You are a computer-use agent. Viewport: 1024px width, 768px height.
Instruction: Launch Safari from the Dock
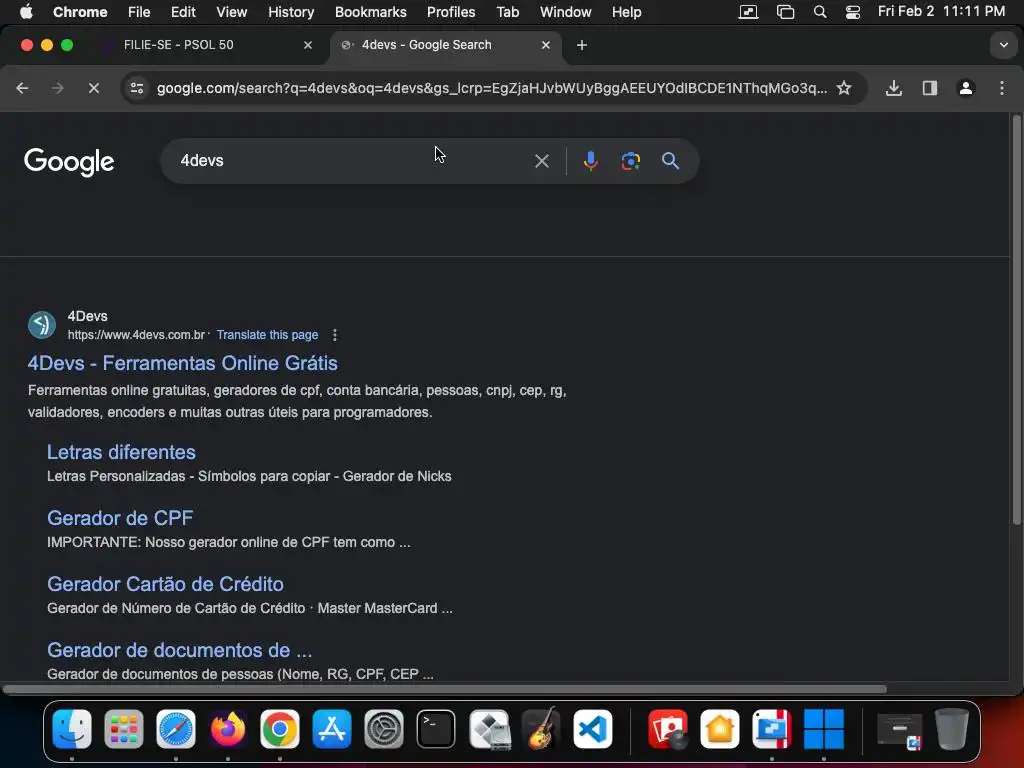(176, 728)
